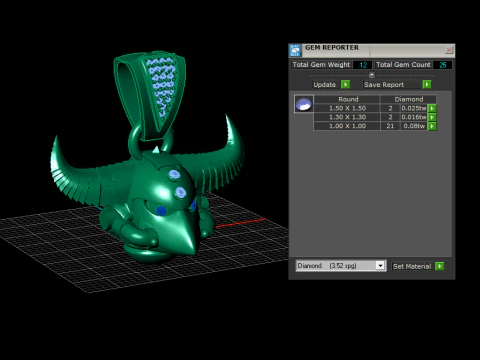Click the 0.08tw weight cell
This screenshot has width=480, height=360.
(x=414, y=126)
